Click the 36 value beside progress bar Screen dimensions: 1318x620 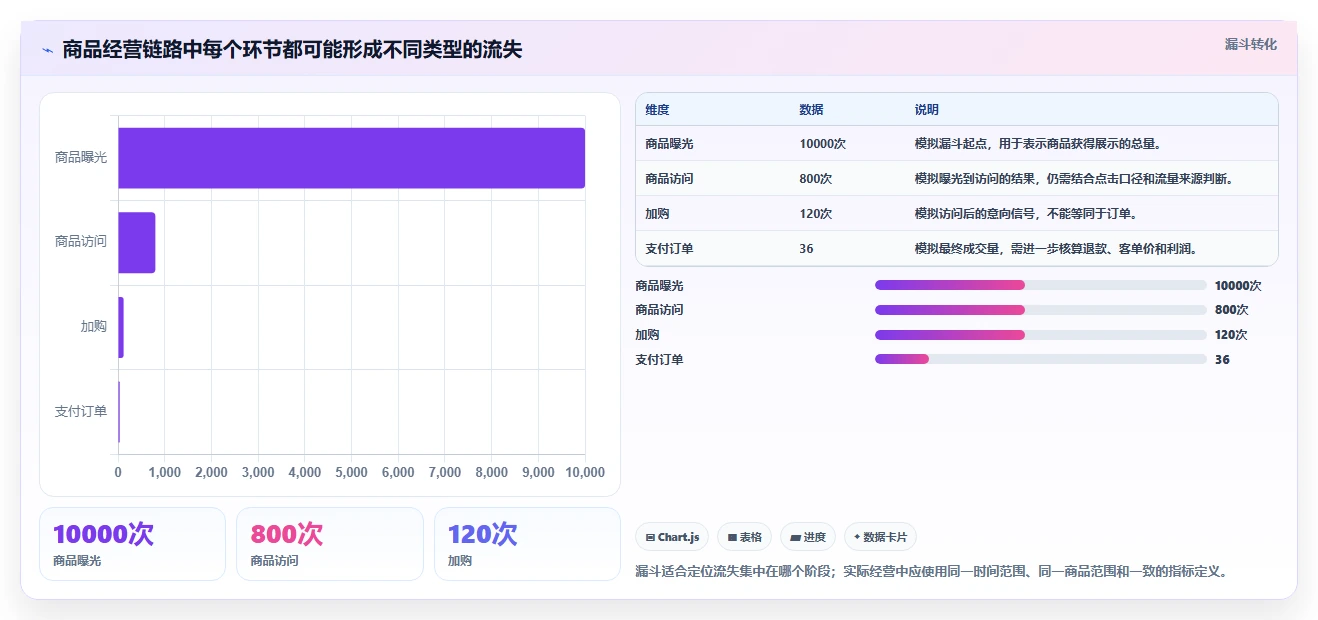click(x=1222, y=360)
